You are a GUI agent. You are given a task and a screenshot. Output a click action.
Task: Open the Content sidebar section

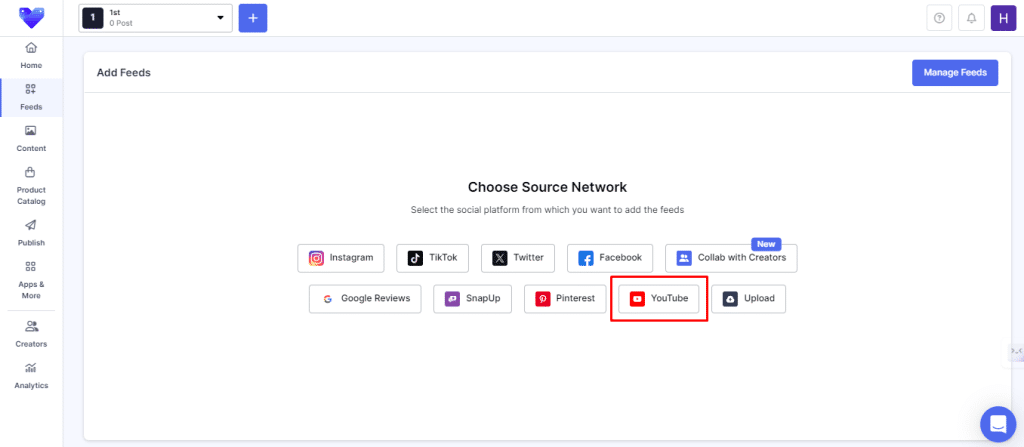tap(31, 138)
